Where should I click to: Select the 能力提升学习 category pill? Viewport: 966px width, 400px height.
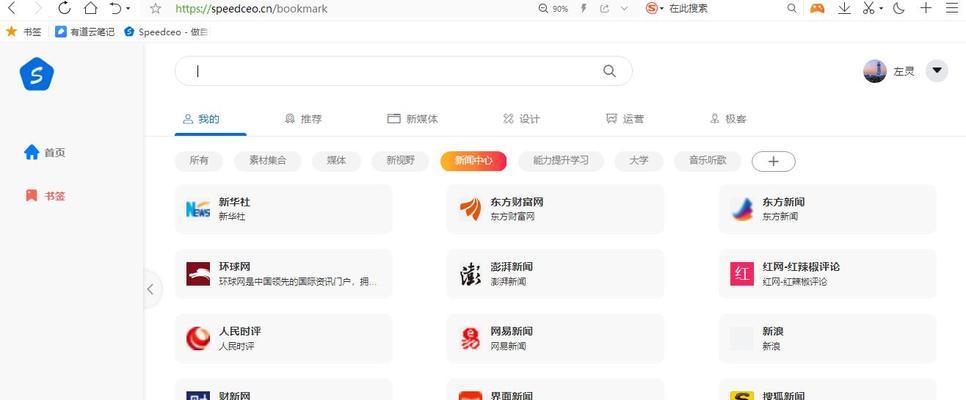(x=561, y=161)
